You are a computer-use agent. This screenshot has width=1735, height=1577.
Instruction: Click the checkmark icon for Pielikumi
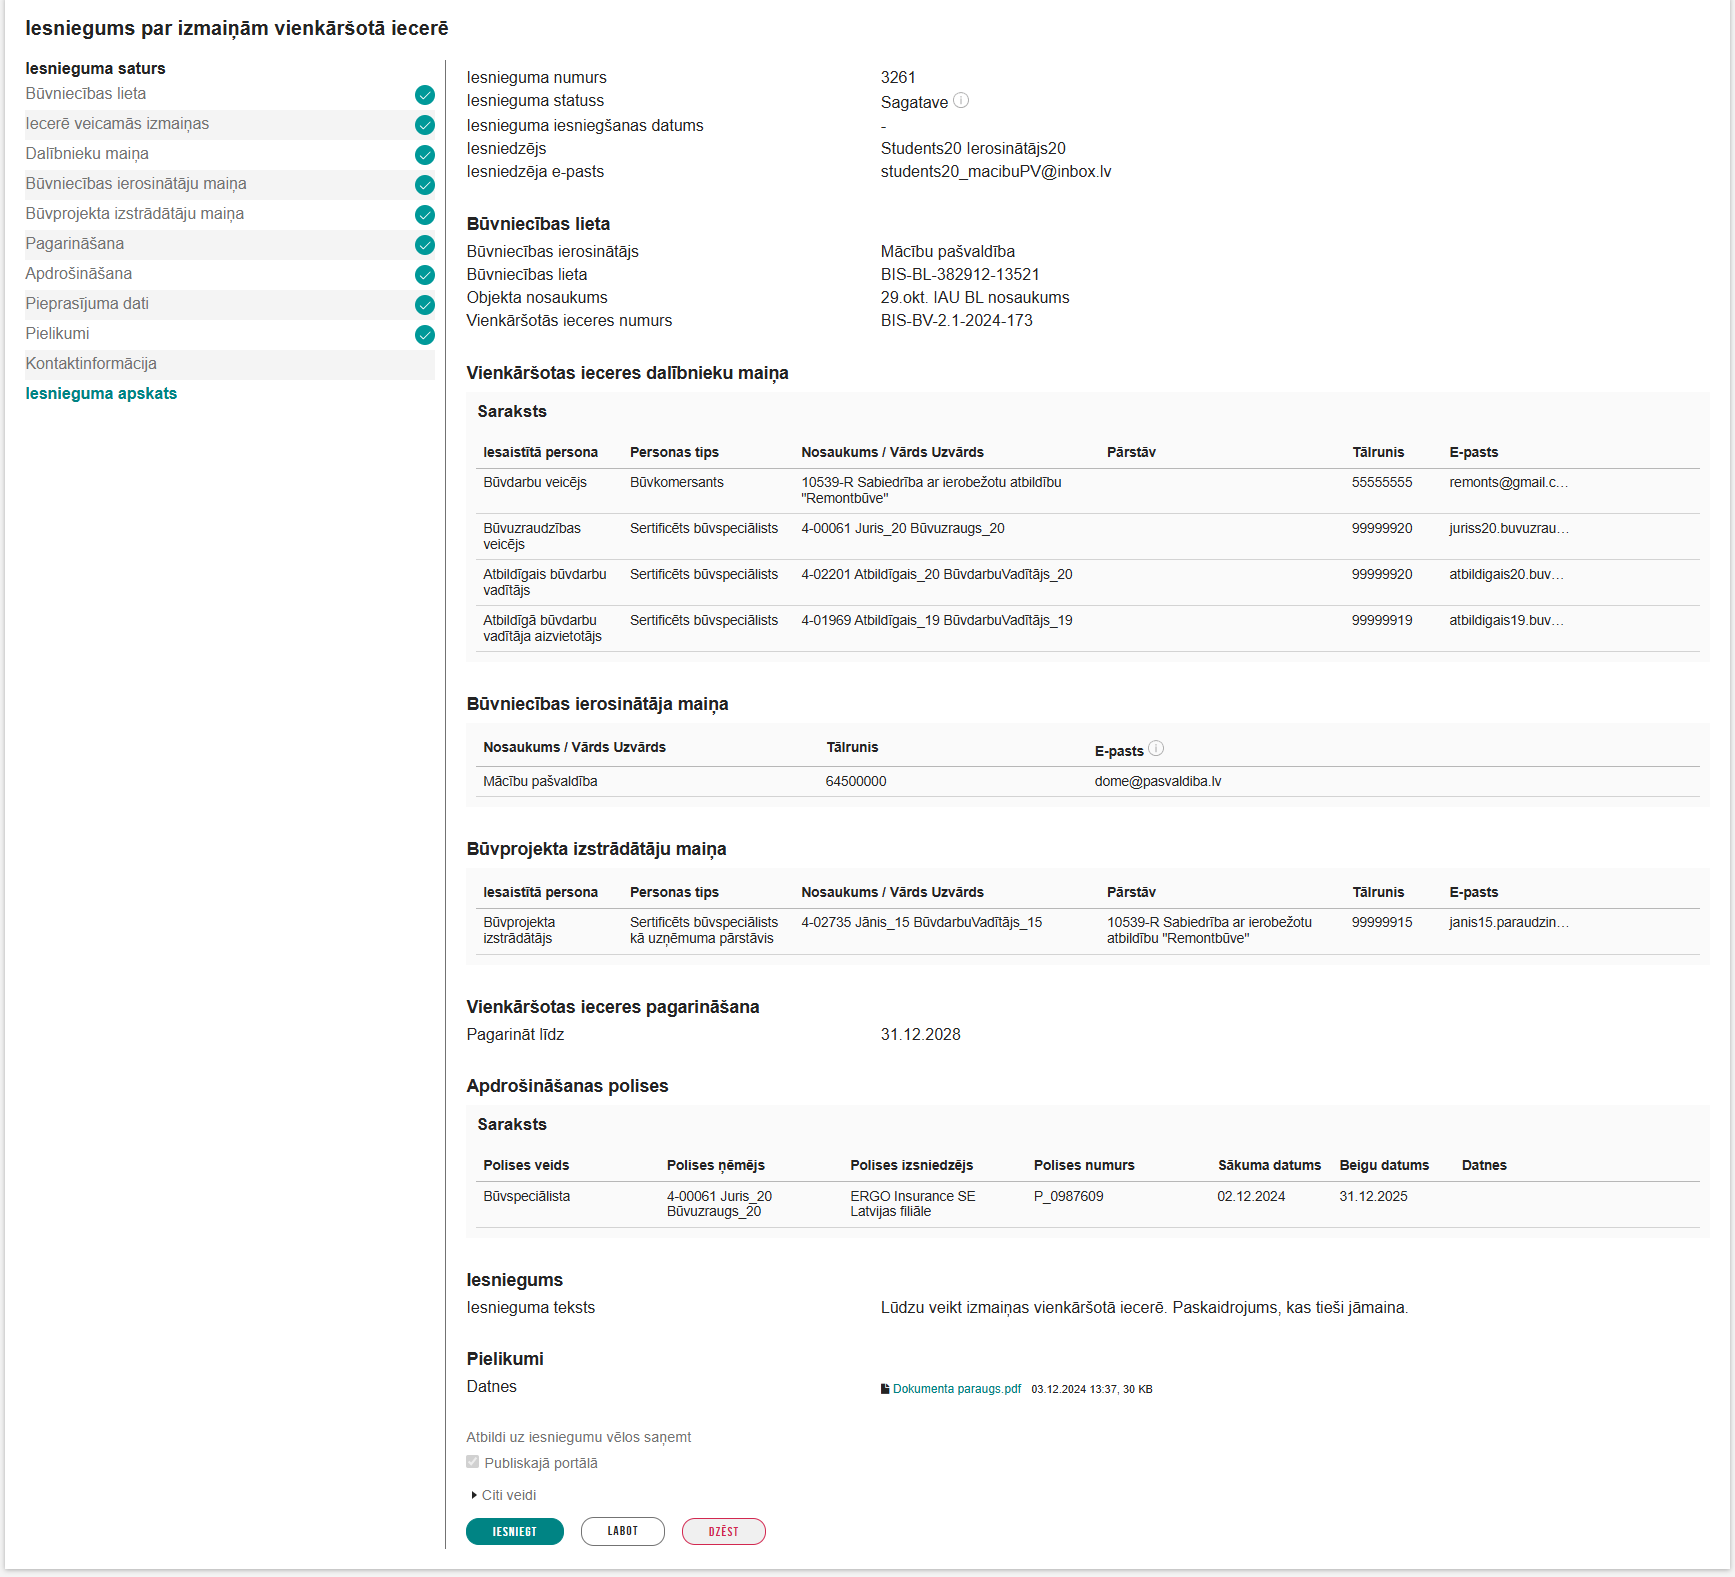pyautogui.click(x=425, y=335)
